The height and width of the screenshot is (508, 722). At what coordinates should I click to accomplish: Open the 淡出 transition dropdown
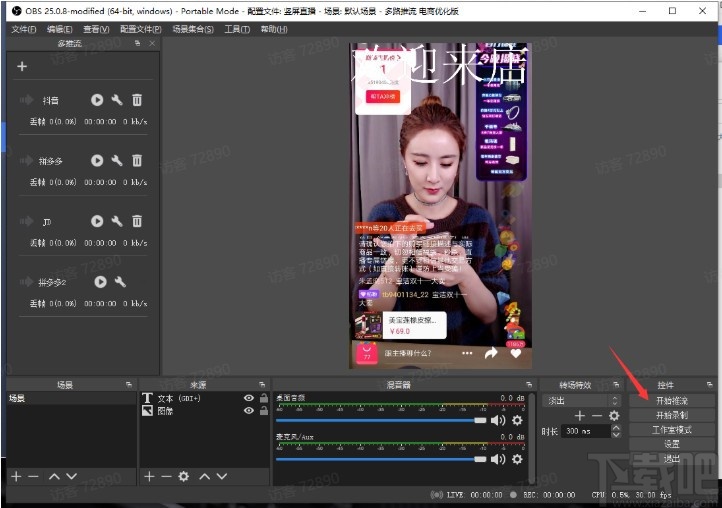[580, 401]
